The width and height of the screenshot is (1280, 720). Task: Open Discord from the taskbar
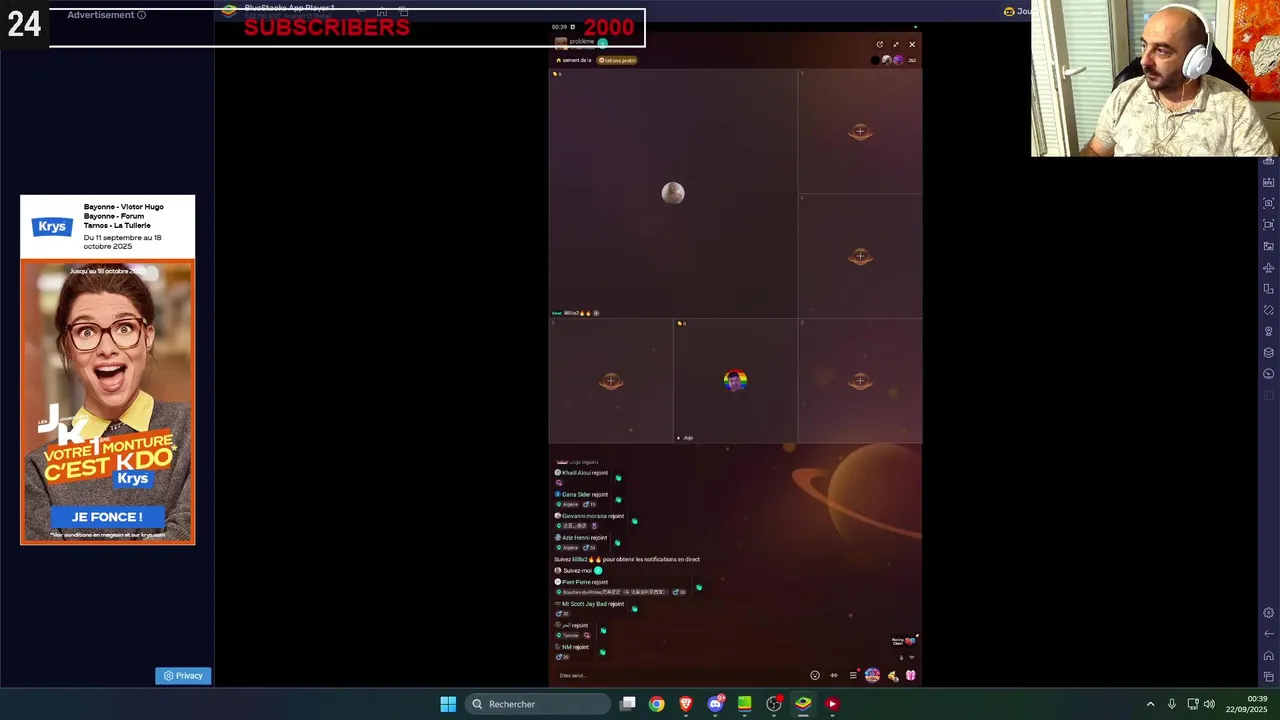(x=715, y=704)
